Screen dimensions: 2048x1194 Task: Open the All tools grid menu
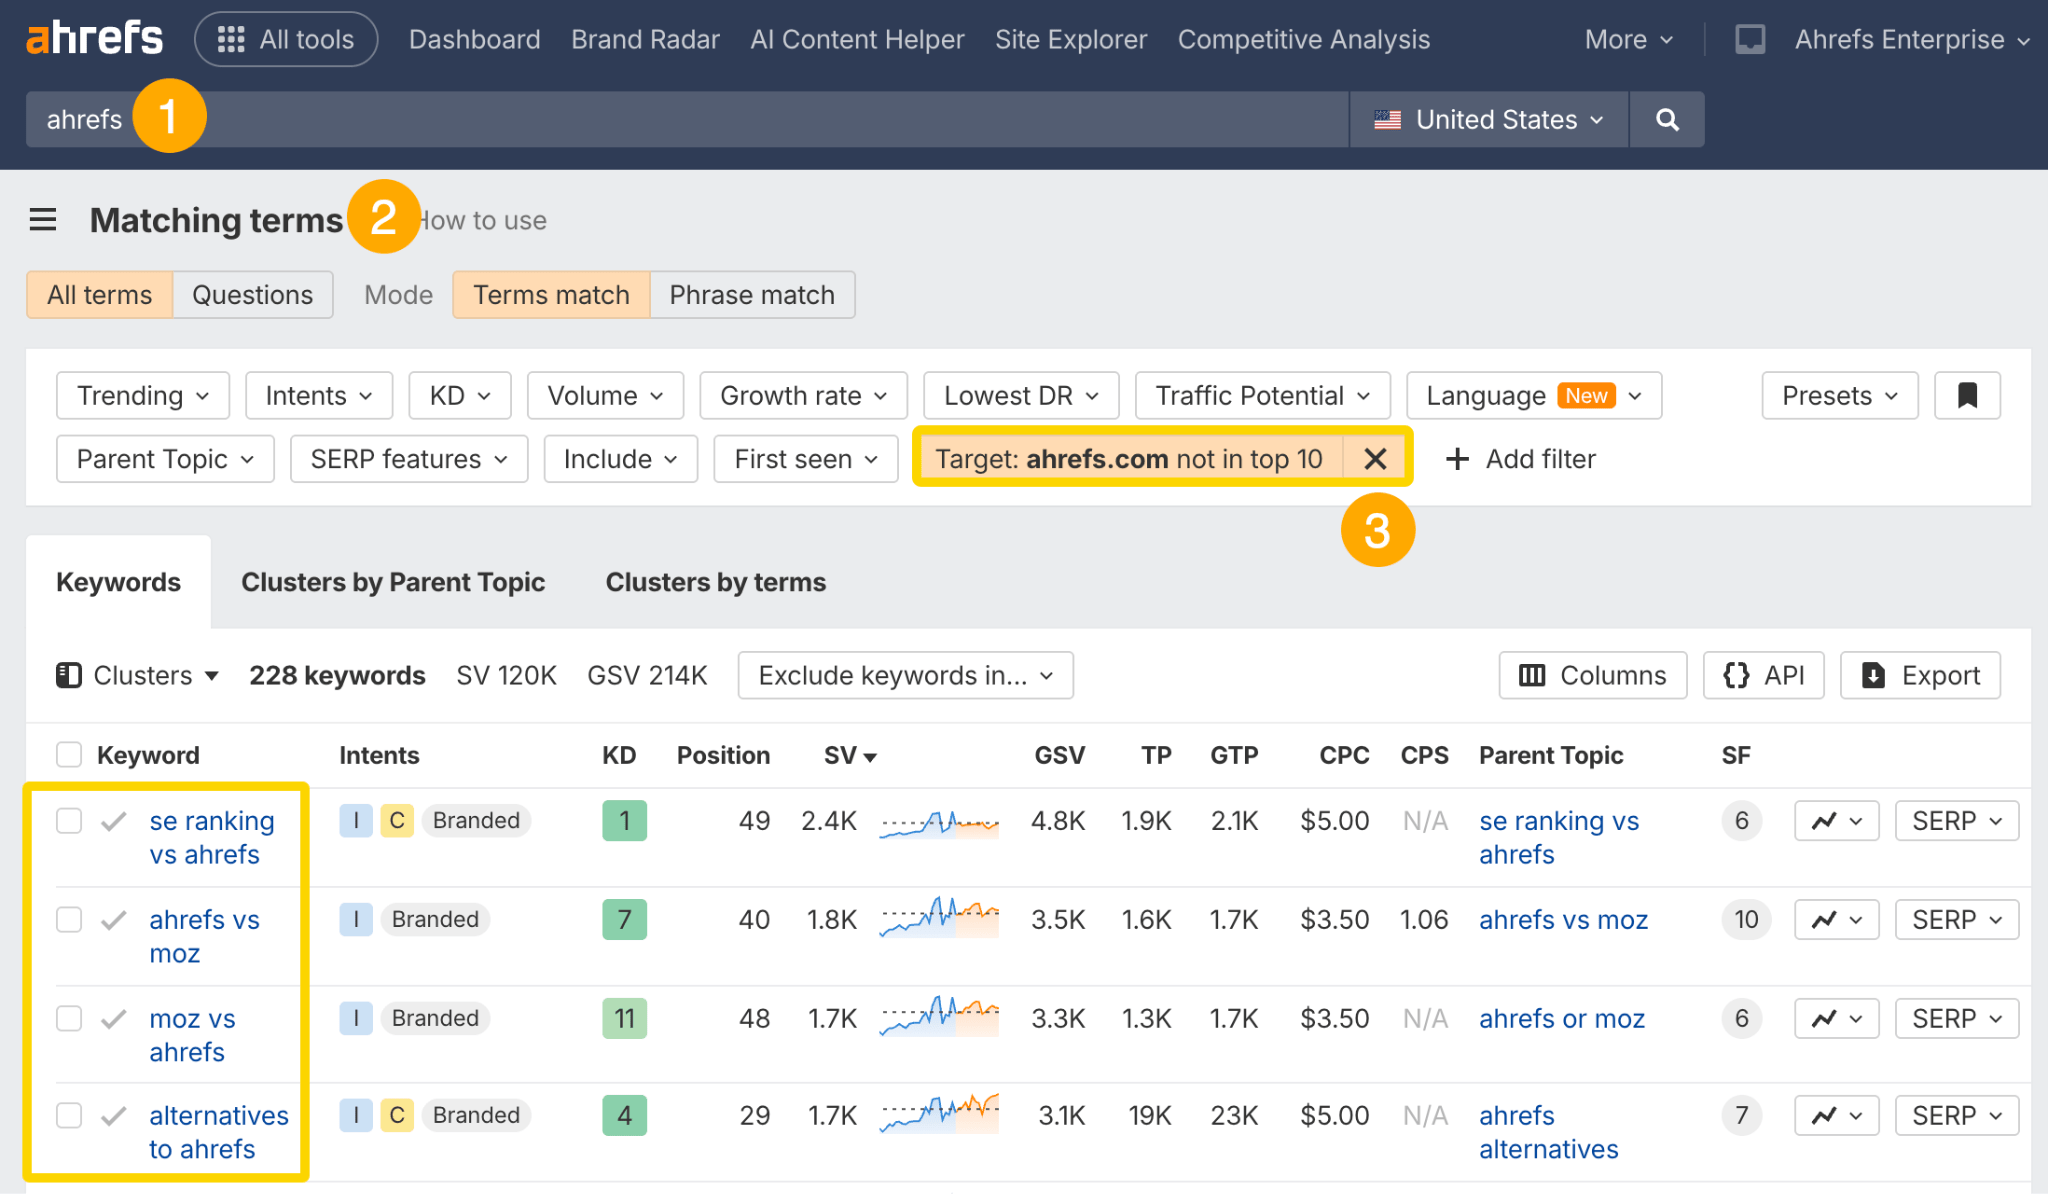(x=286, y=39)
